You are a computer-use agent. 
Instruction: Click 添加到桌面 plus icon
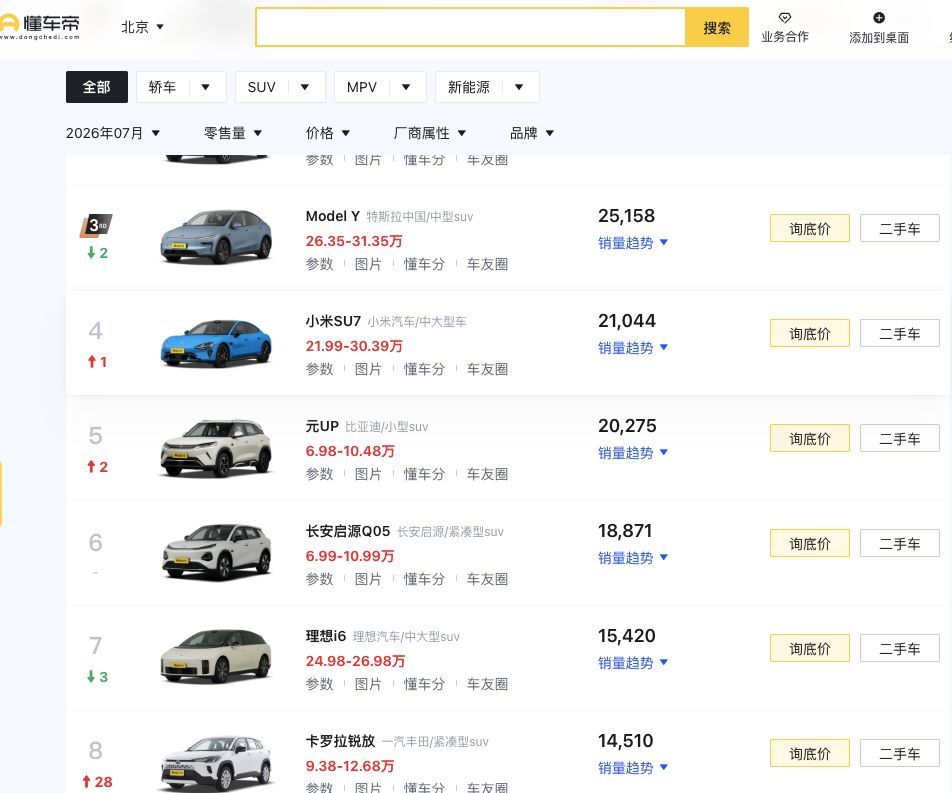(x=879, y=18)
